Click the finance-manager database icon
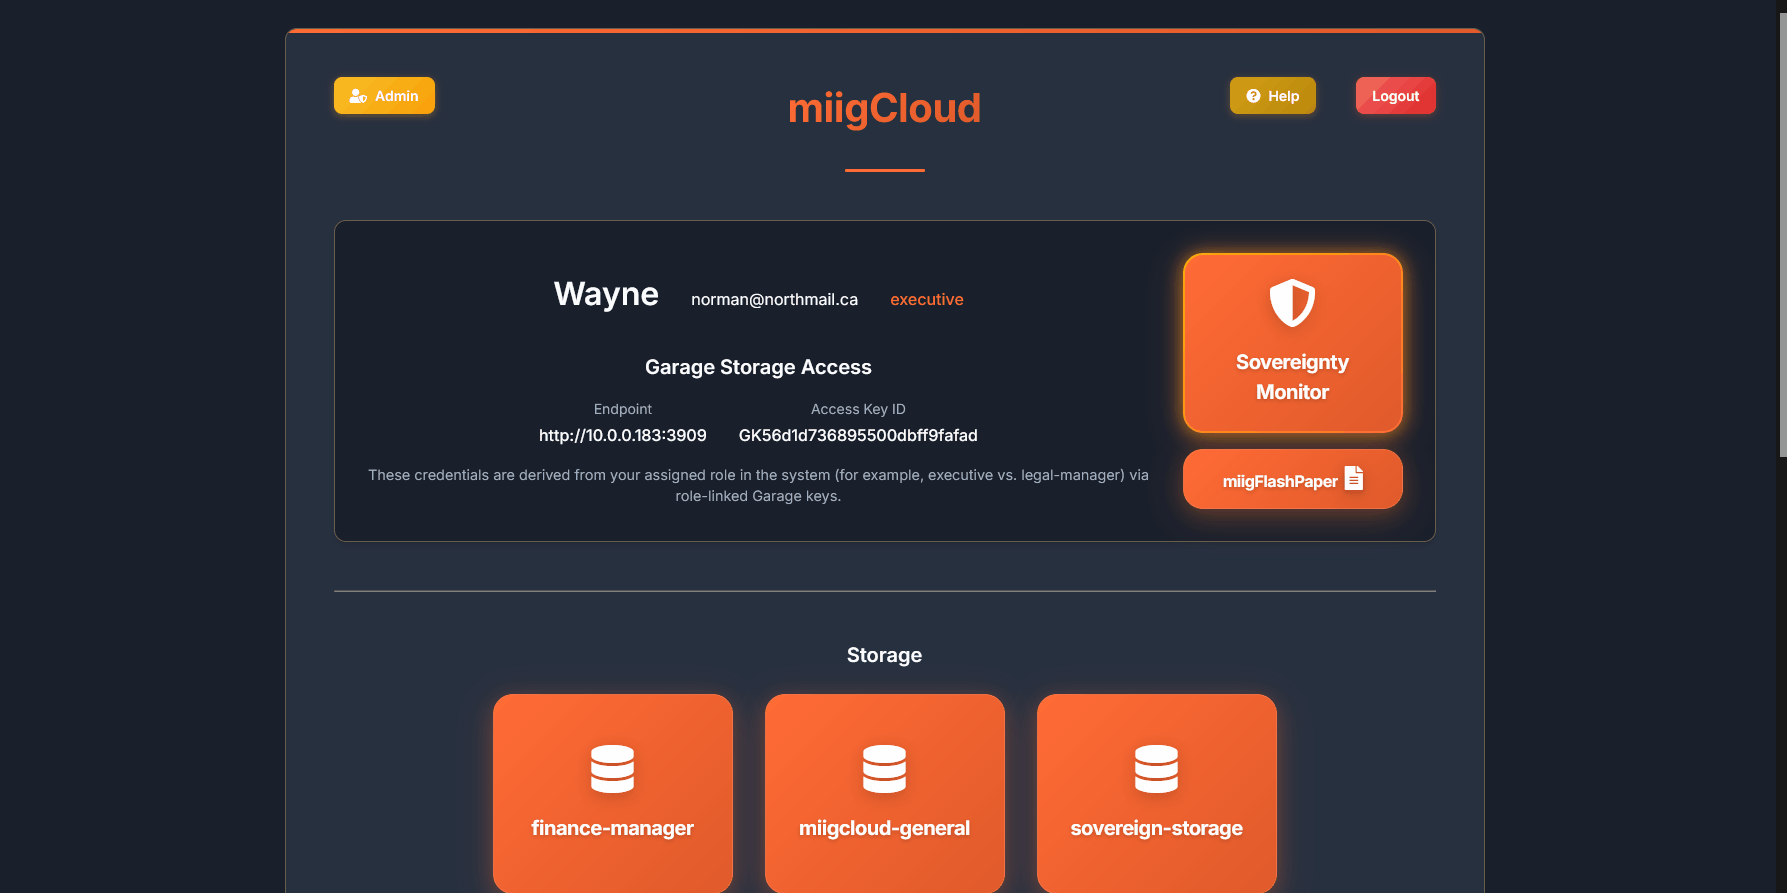 (x=612, y=768)
